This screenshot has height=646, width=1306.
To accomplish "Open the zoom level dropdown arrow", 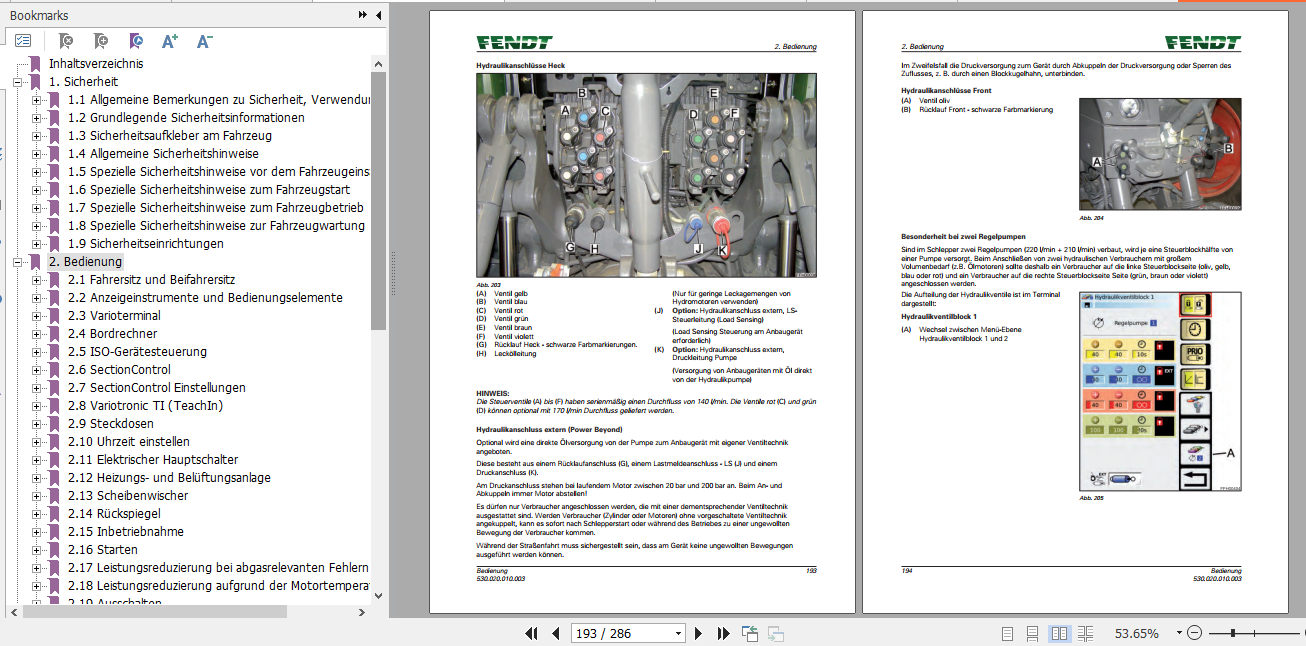I will coord(1180,633).
